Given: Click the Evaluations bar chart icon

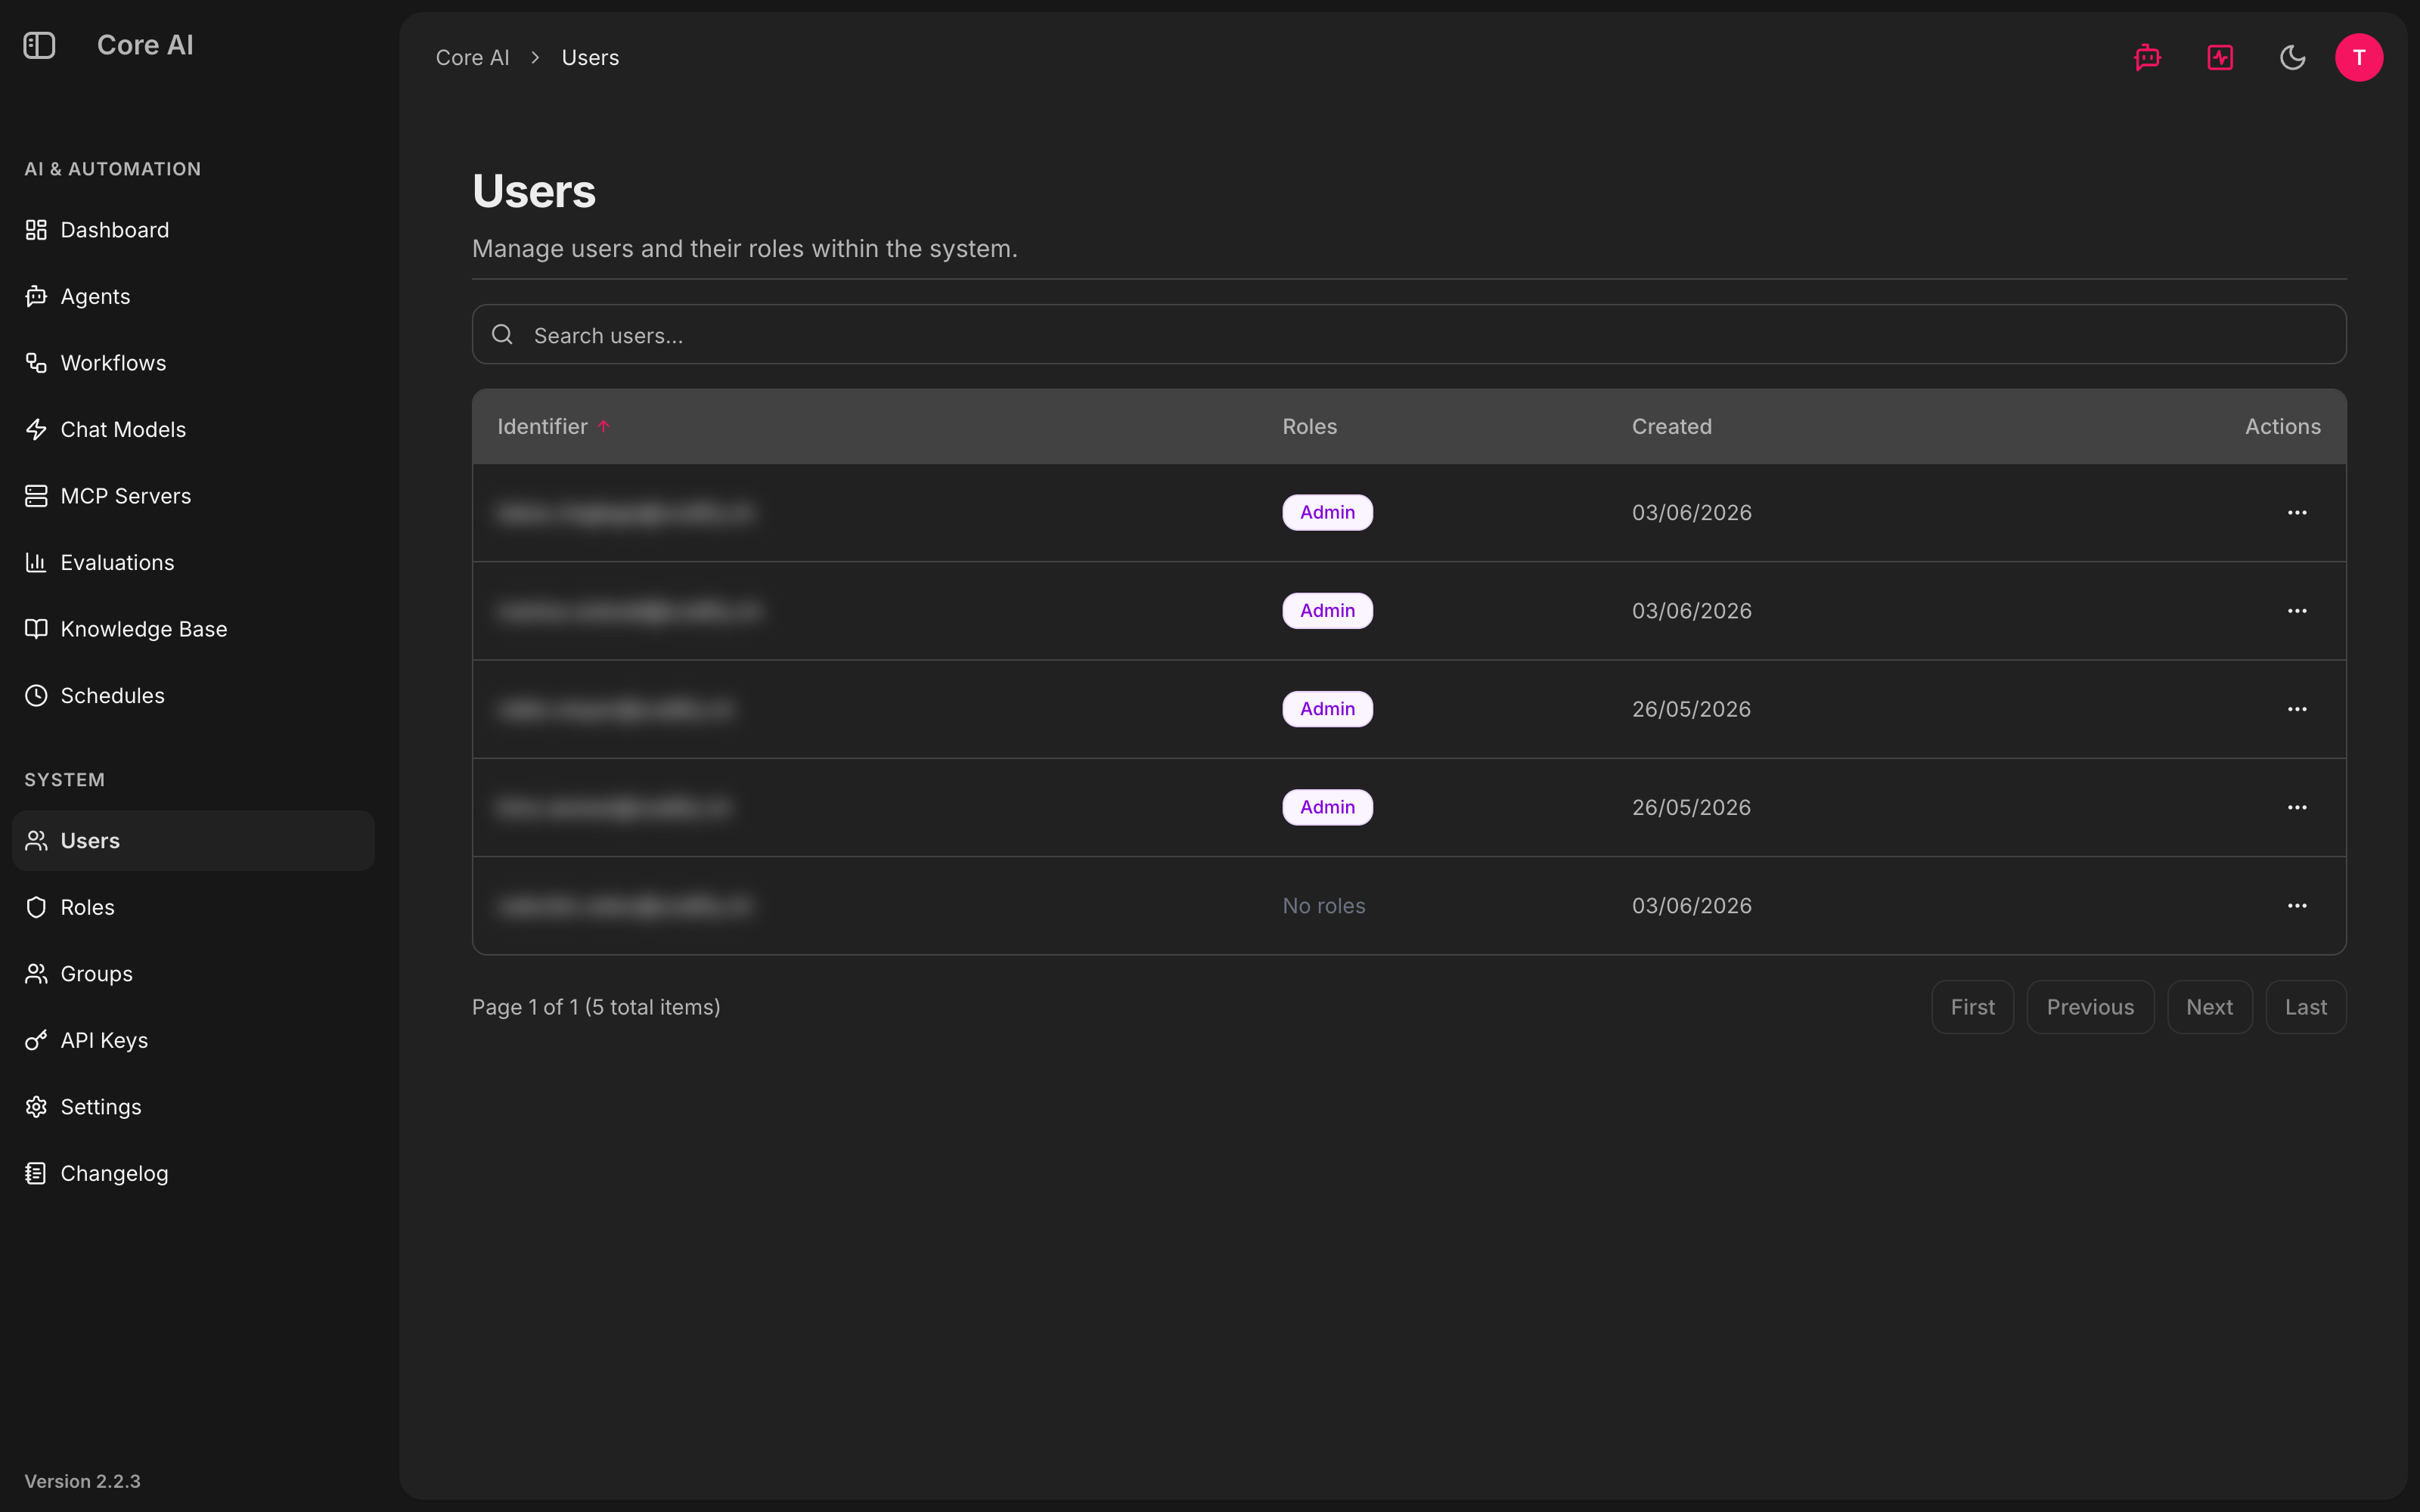Looking at the screenshot, I should (x=36, y=563).
